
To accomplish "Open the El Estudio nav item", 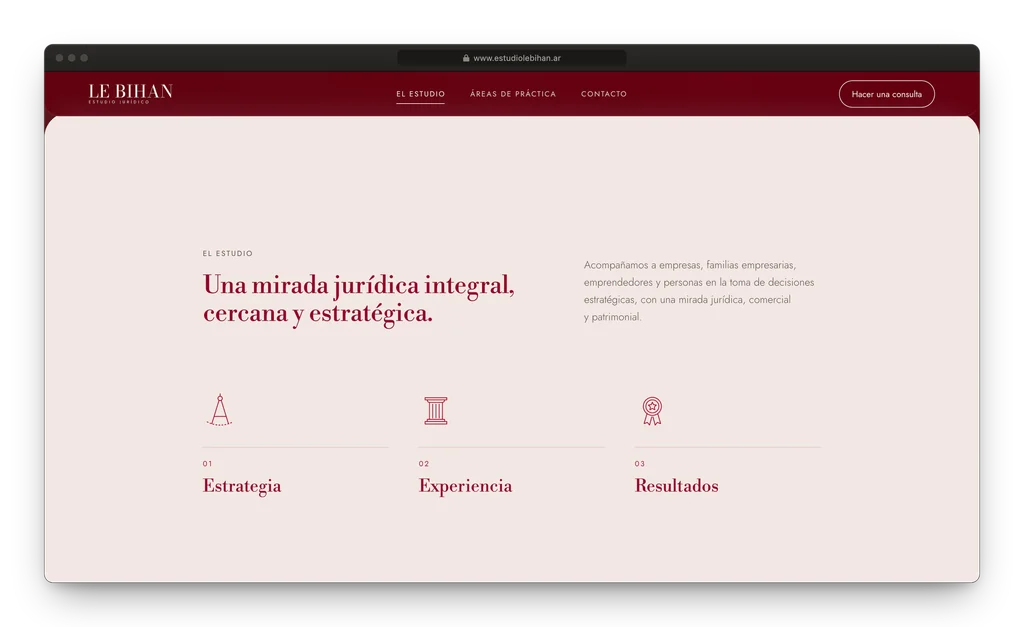I will tap(421, 94).
